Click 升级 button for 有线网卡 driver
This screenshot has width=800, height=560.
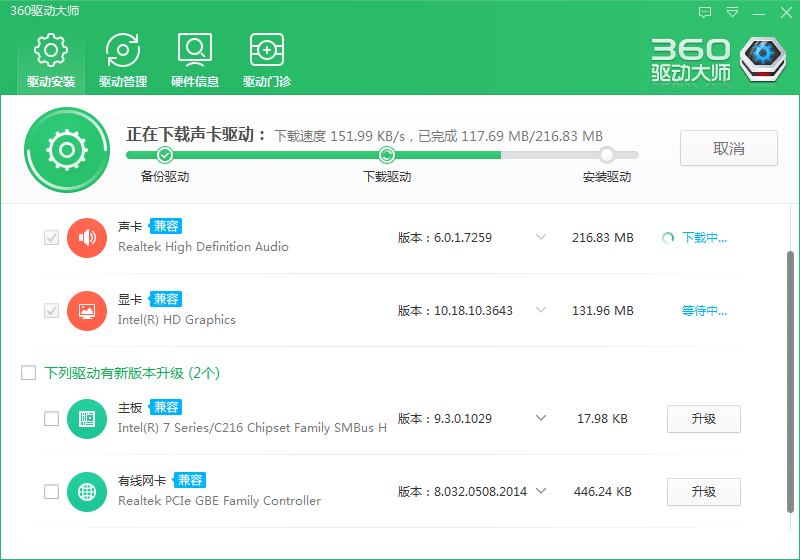[x=704, y=492]
